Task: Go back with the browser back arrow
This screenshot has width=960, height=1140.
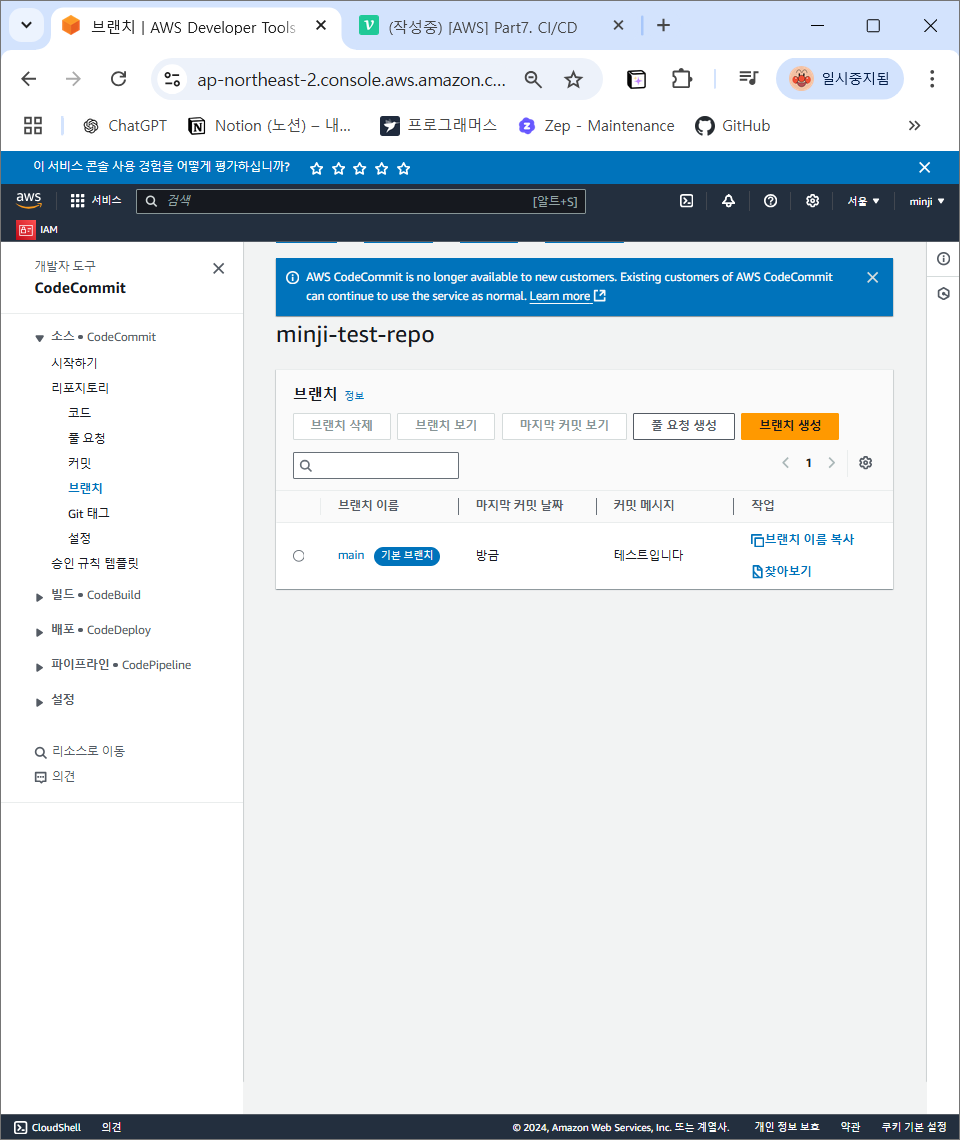Action: click(29, 79)
